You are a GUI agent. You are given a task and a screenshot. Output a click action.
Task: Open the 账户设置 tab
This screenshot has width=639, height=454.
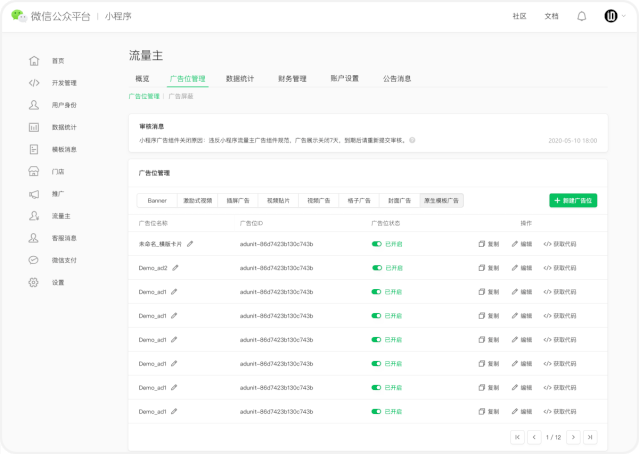[344, 78]
